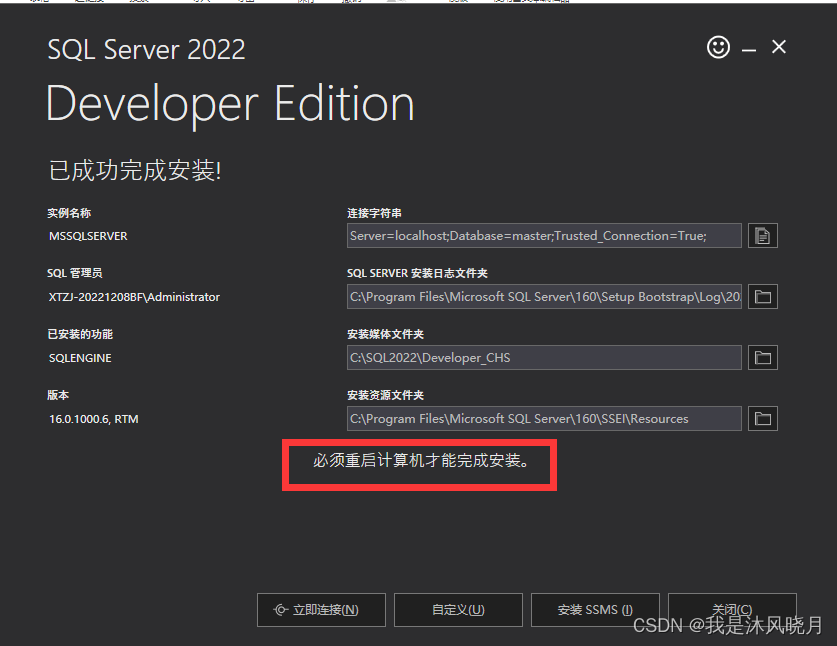Click the restart computer required message

(x=420, y=462)
